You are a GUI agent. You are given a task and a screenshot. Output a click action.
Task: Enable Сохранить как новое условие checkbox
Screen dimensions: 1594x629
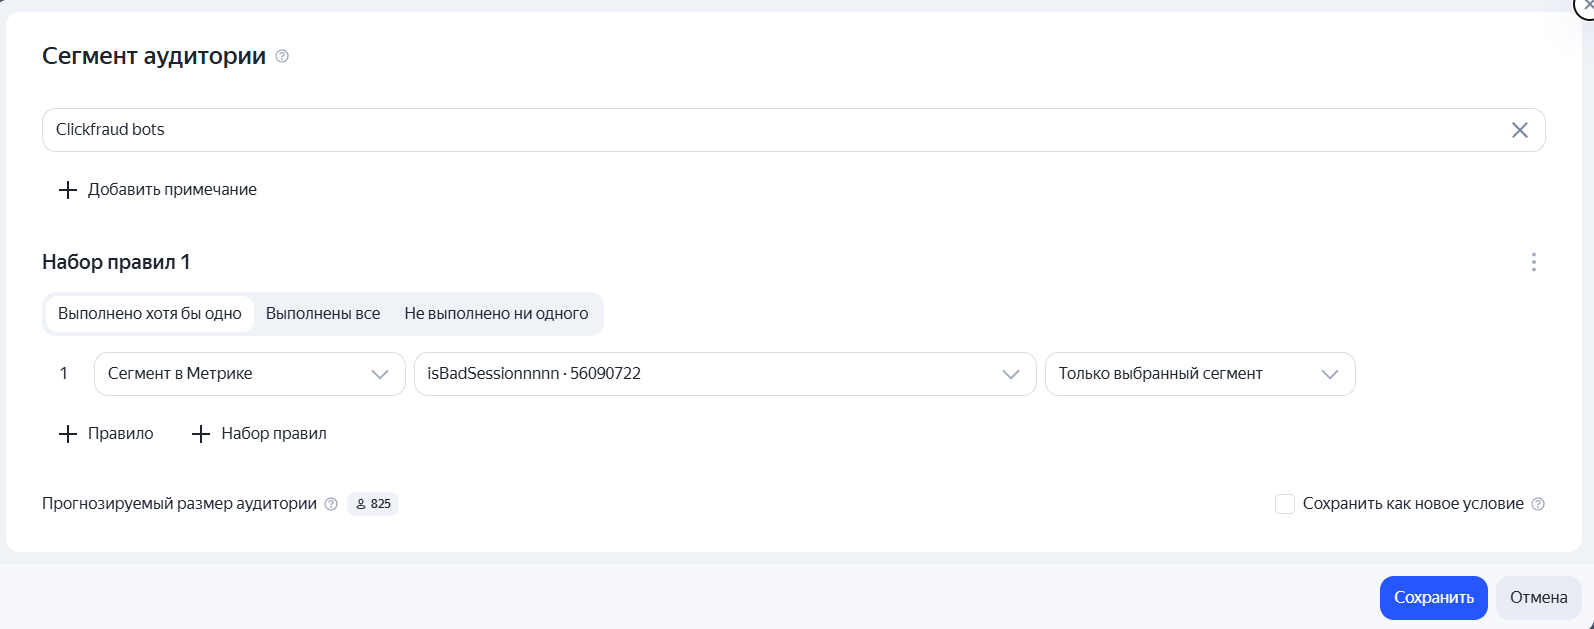click(1285, 504)
